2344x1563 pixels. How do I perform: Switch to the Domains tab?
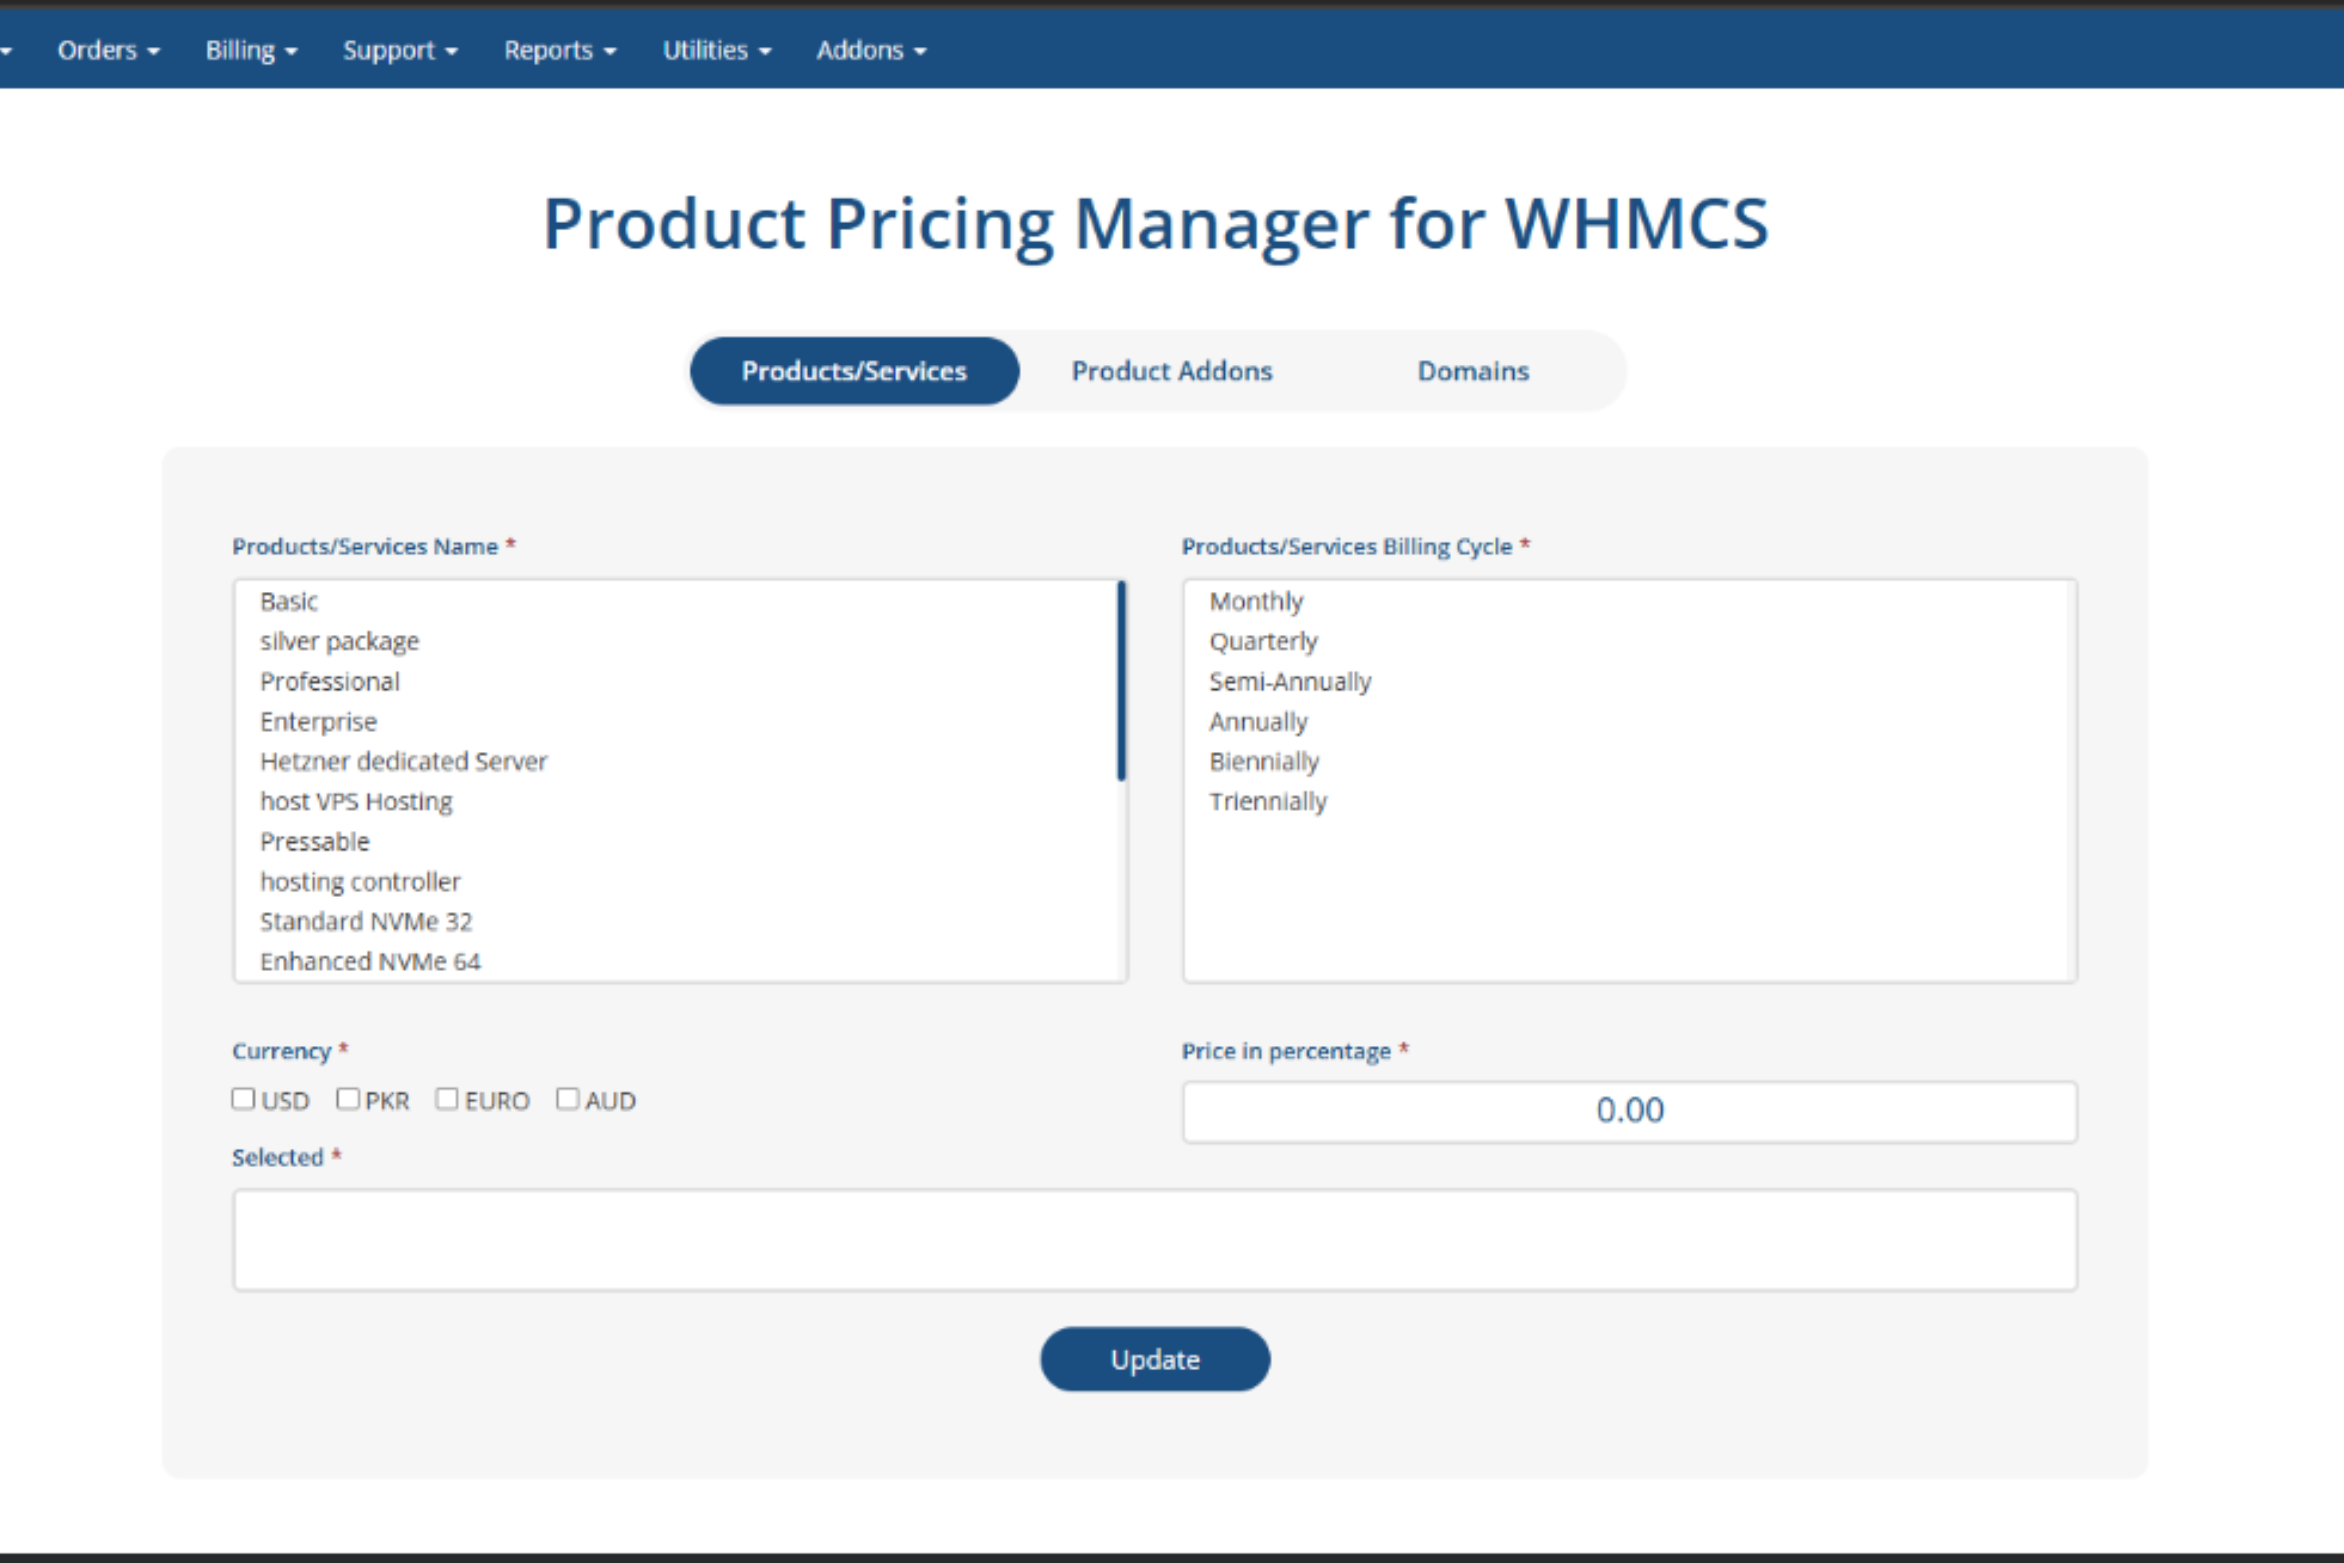pyautogui.click(x=1472, y=371)
